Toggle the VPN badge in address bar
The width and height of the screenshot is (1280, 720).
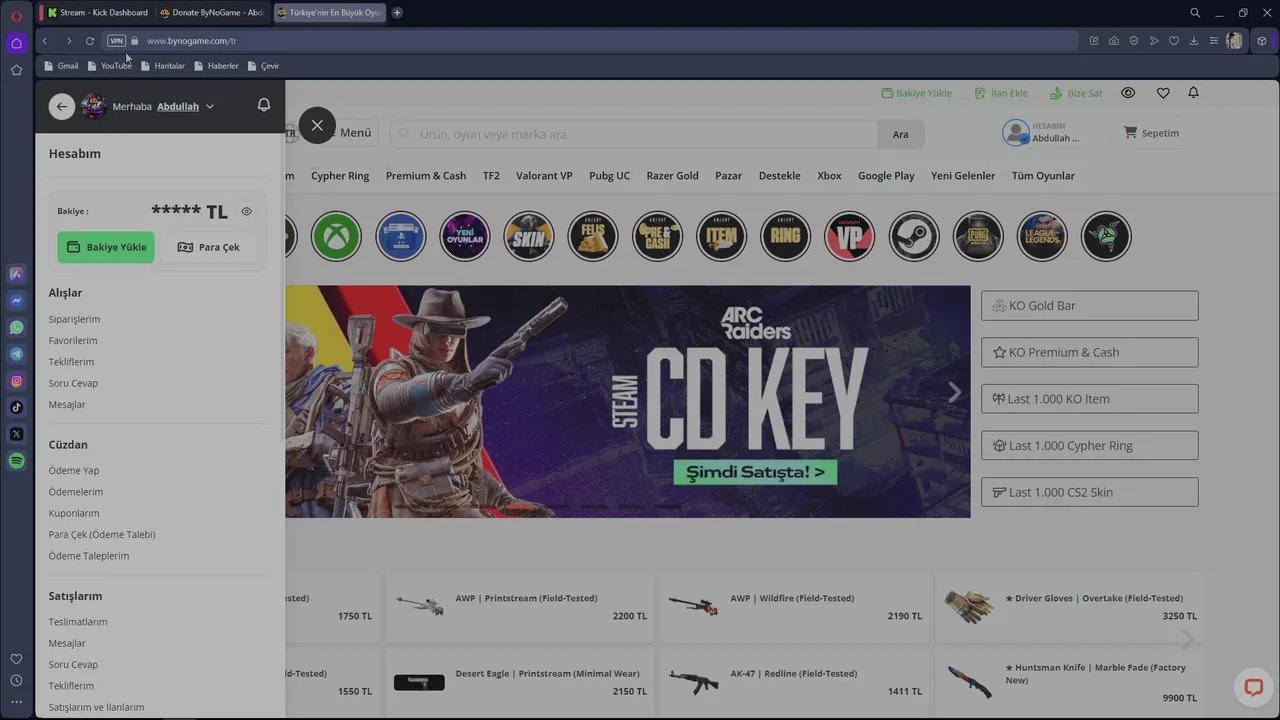click(116, 41)
